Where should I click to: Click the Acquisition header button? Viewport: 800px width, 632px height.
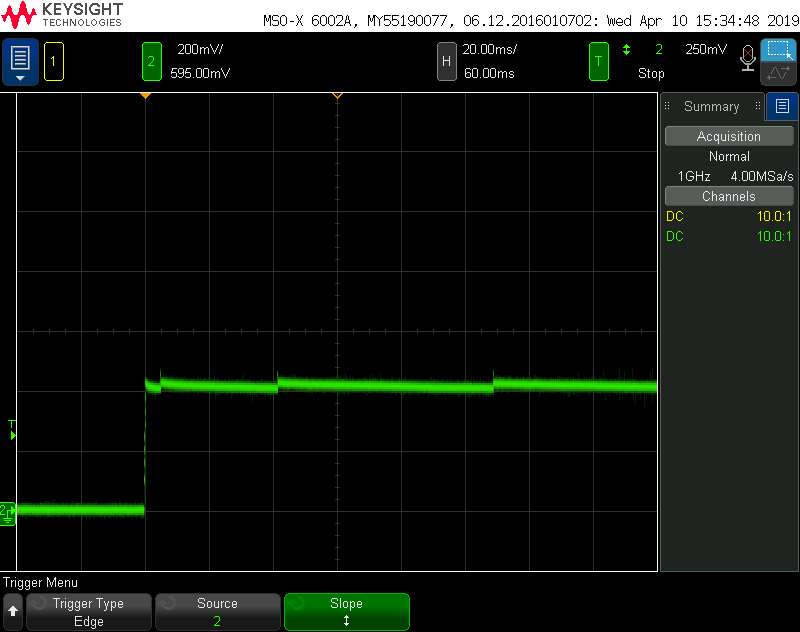729,136
